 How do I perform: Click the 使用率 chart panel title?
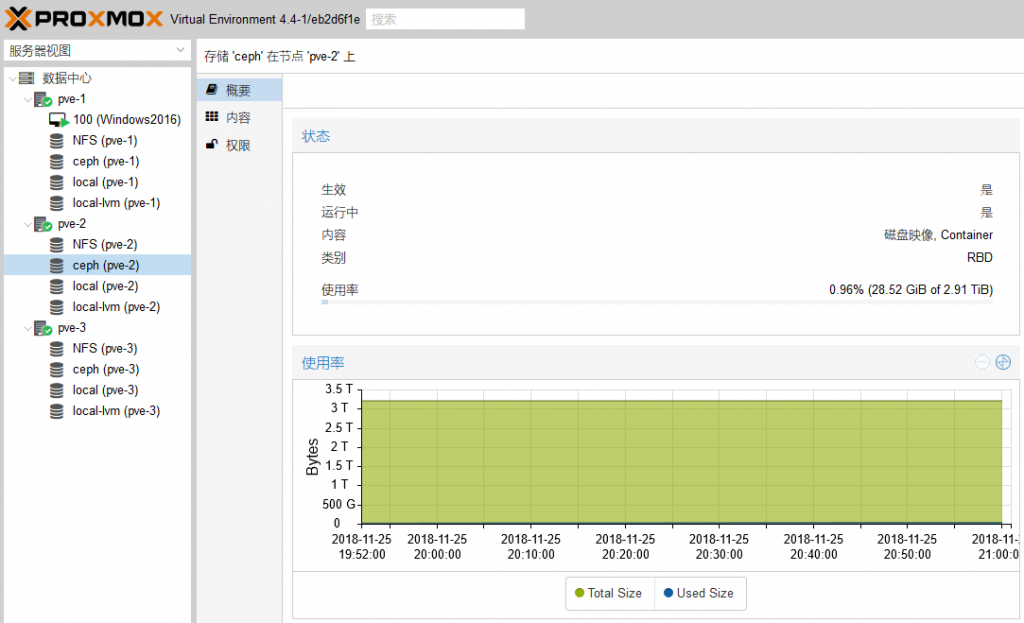(323, 363)
